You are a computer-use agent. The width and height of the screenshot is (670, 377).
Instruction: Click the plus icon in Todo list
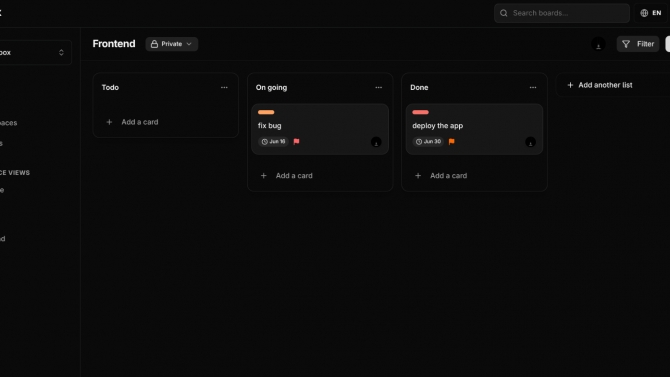click(x=109, y=122)
